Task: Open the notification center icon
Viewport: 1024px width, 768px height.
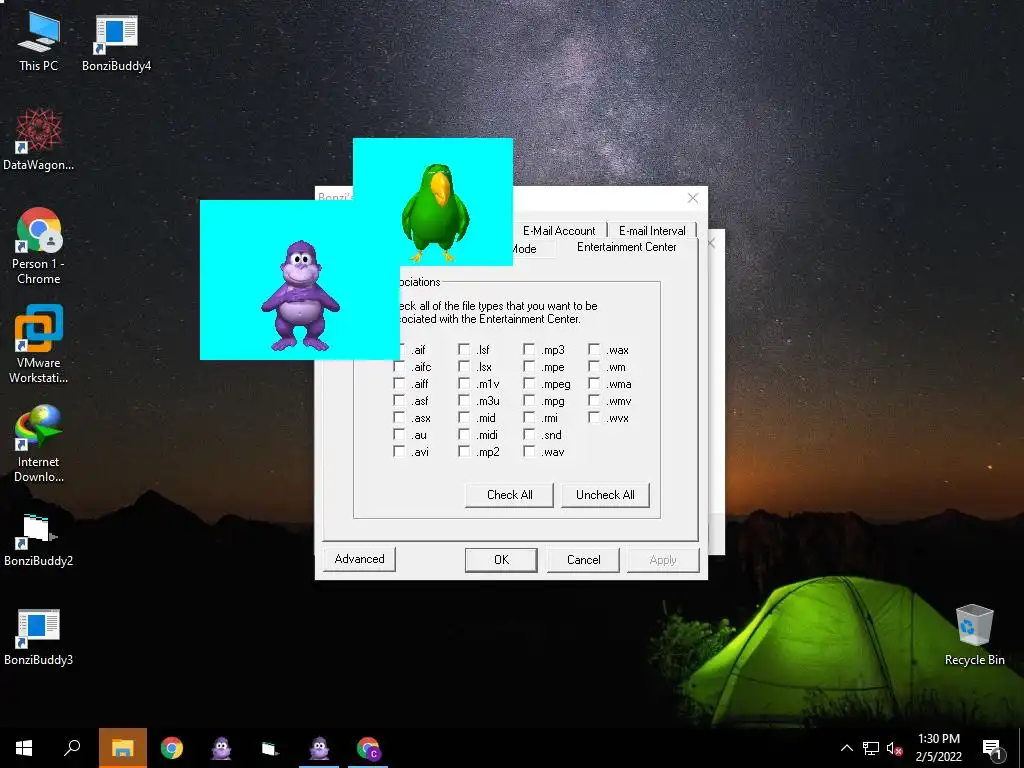Action: (x=993, y=748)
